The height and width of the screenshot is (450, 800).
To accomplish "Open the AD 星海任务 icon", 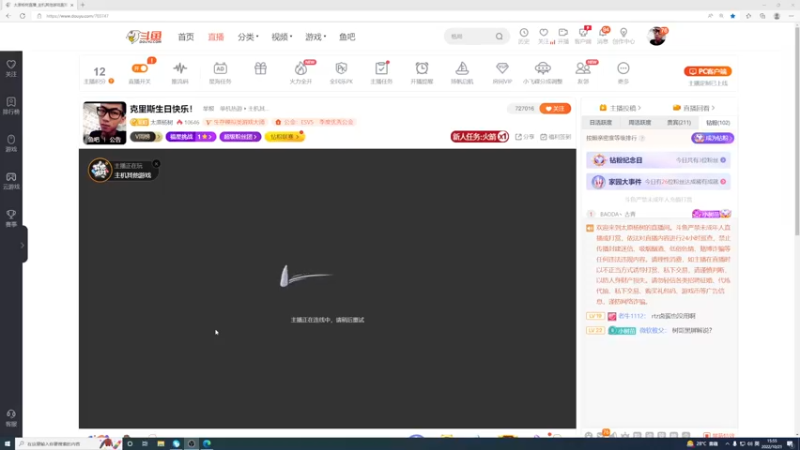I will pos(220,72).
